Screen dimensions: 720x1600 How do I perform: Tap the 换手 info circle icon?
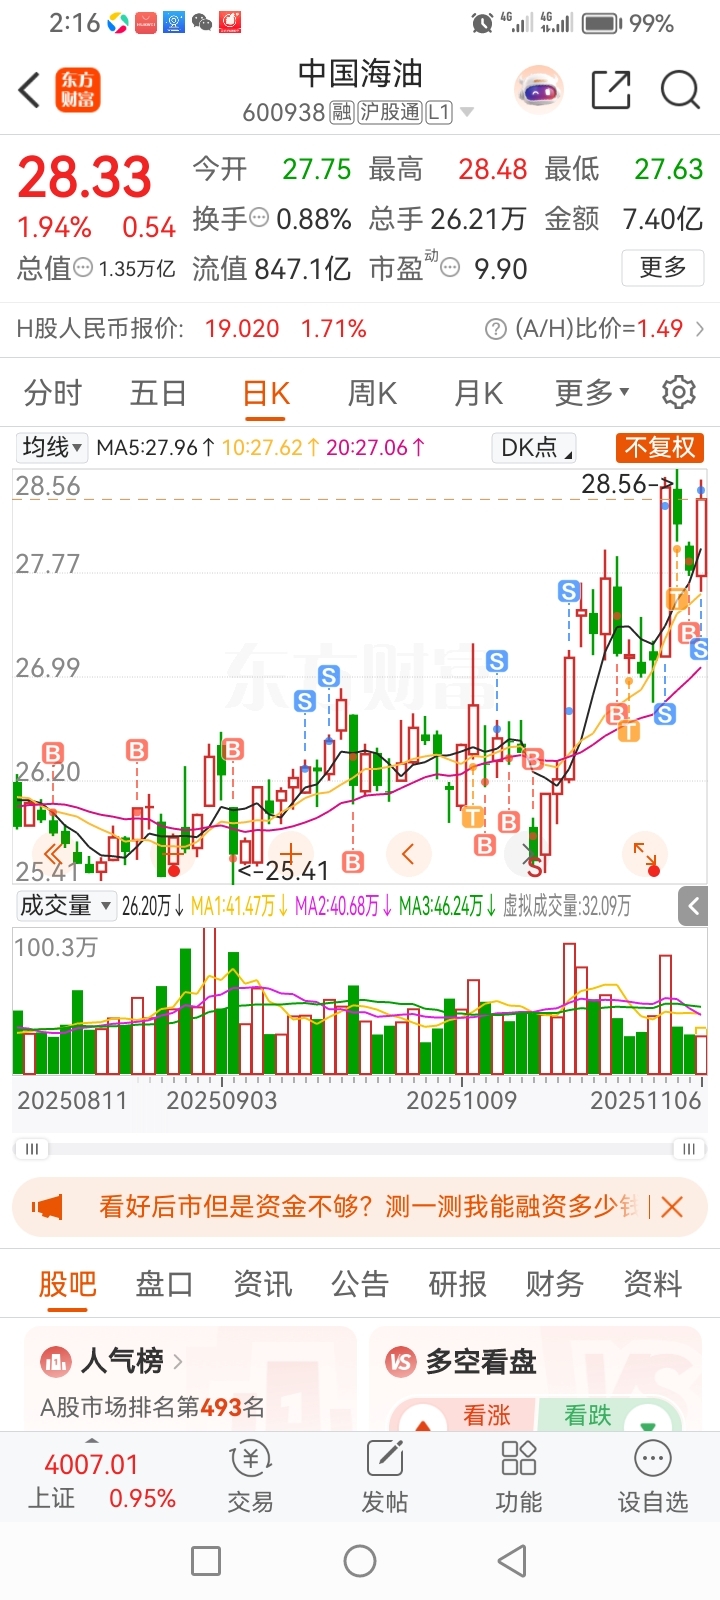point(259,217)
